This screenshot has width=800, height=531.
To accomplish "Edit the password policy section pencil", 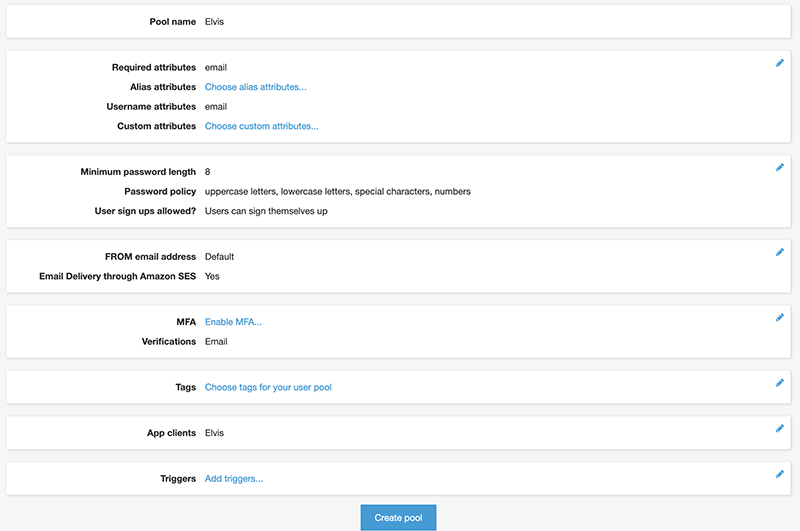I will [780, 167].
